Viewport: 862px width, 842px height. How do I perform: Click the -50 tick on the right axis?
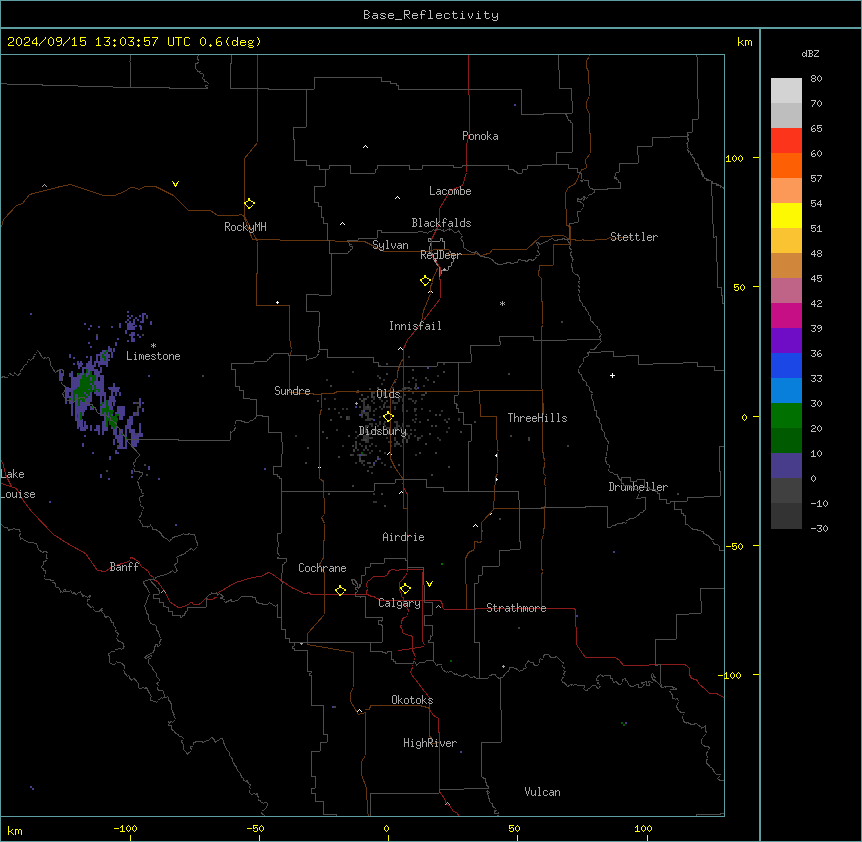(734, 546)
